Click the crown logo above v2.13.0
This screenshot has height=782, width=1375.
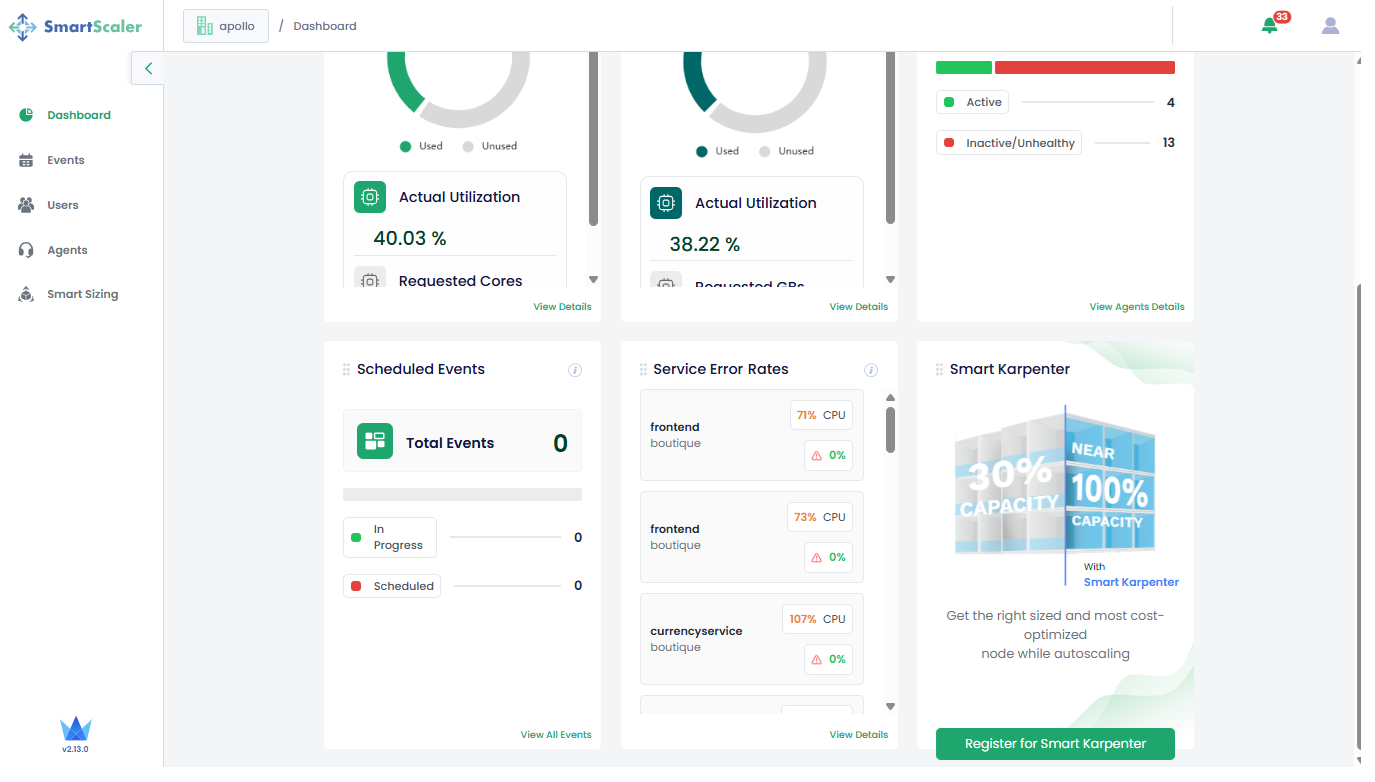point(76,729)
